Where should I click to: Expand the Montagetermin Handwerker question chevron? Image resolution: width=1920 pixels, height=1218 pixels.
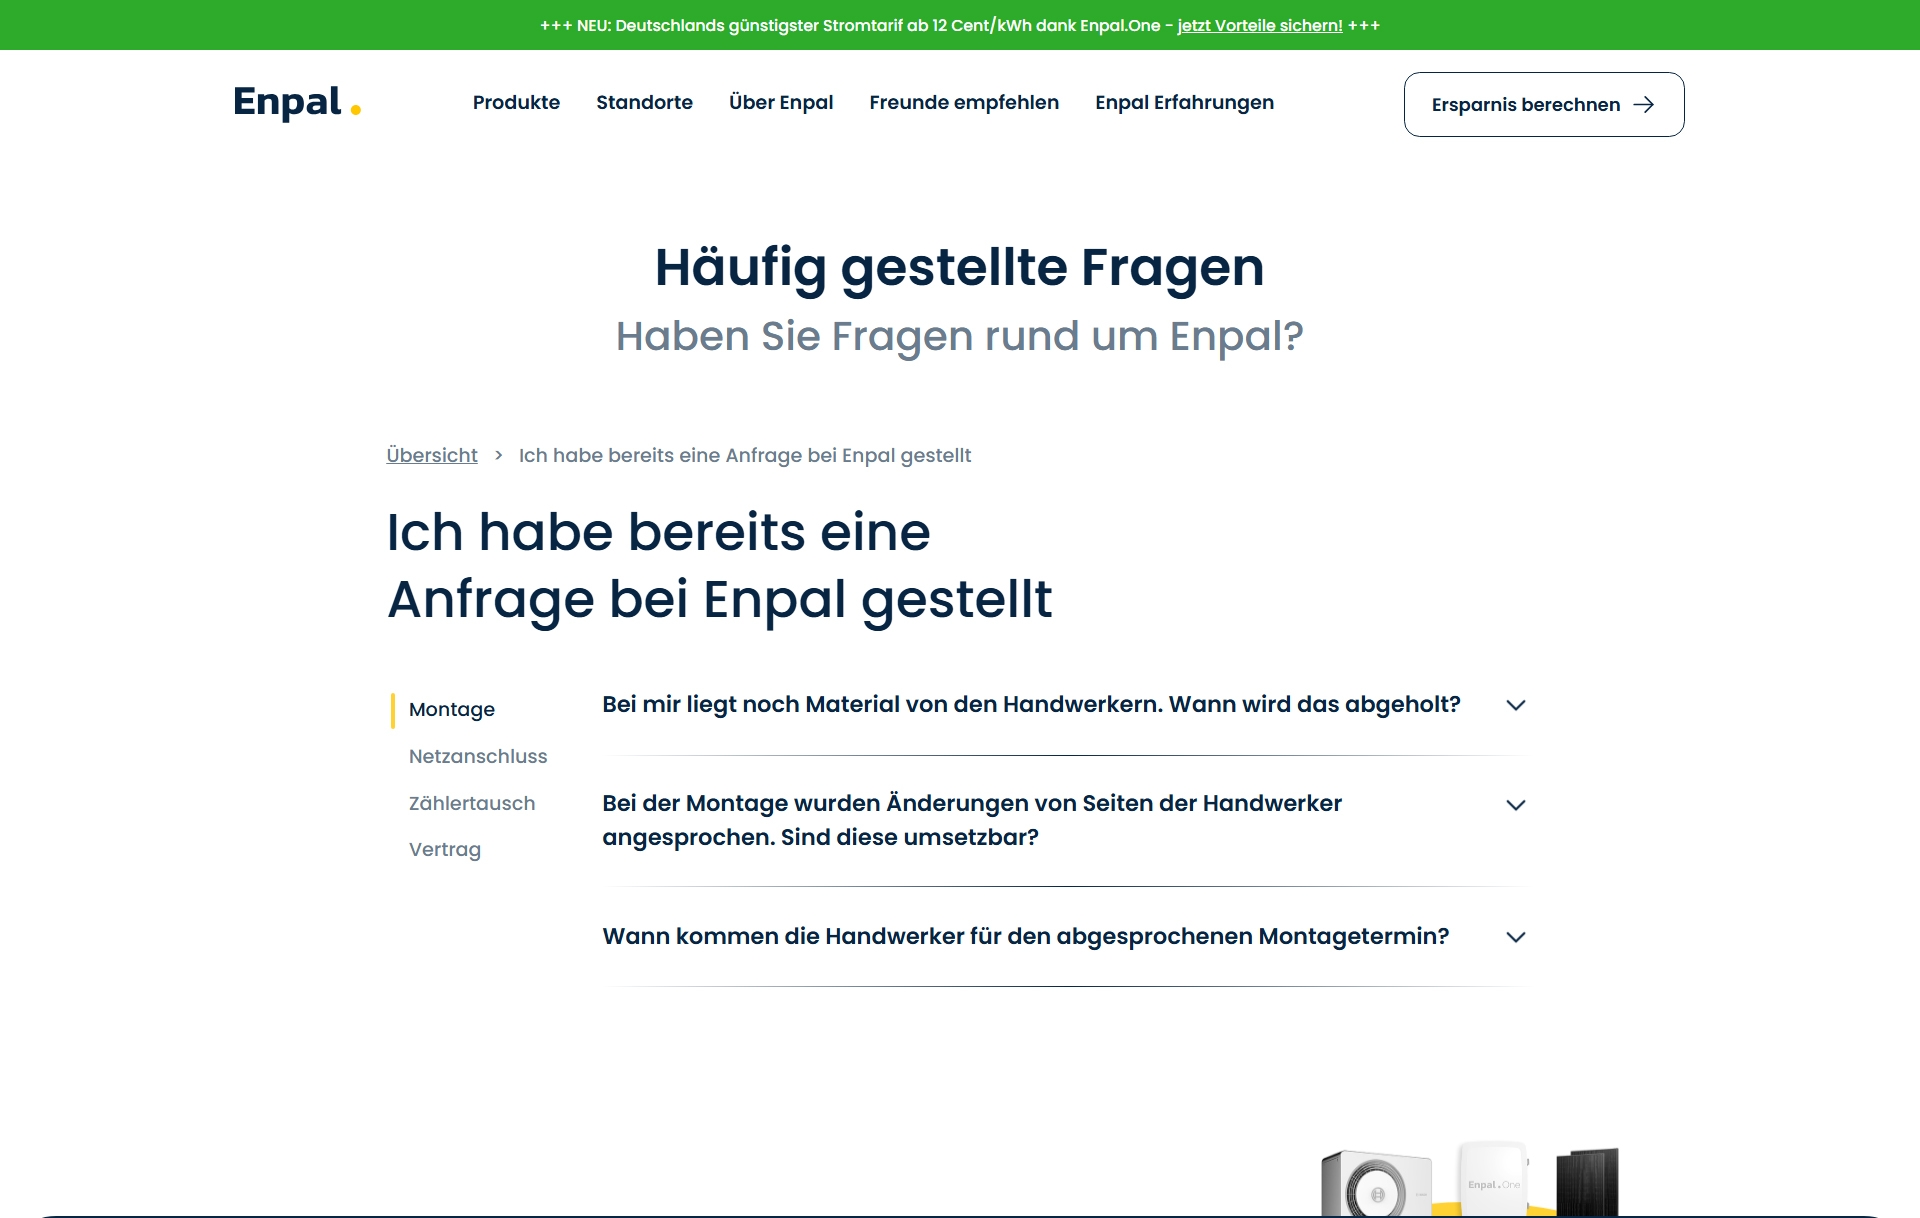click(1516, 937)
